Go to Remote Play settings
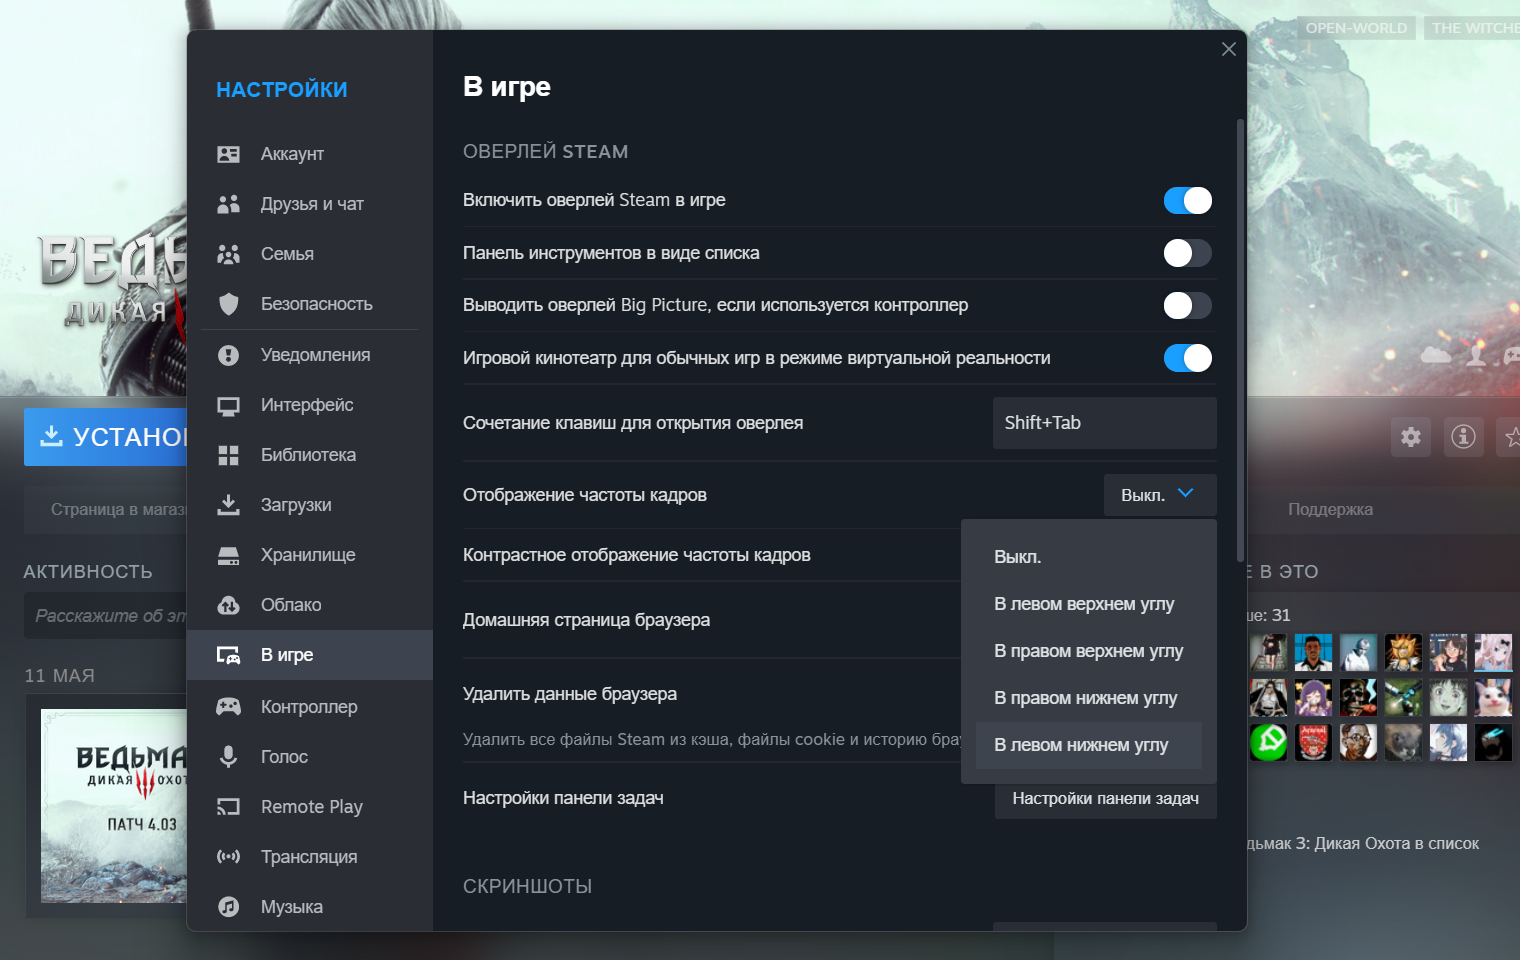 tap(310, 807)
